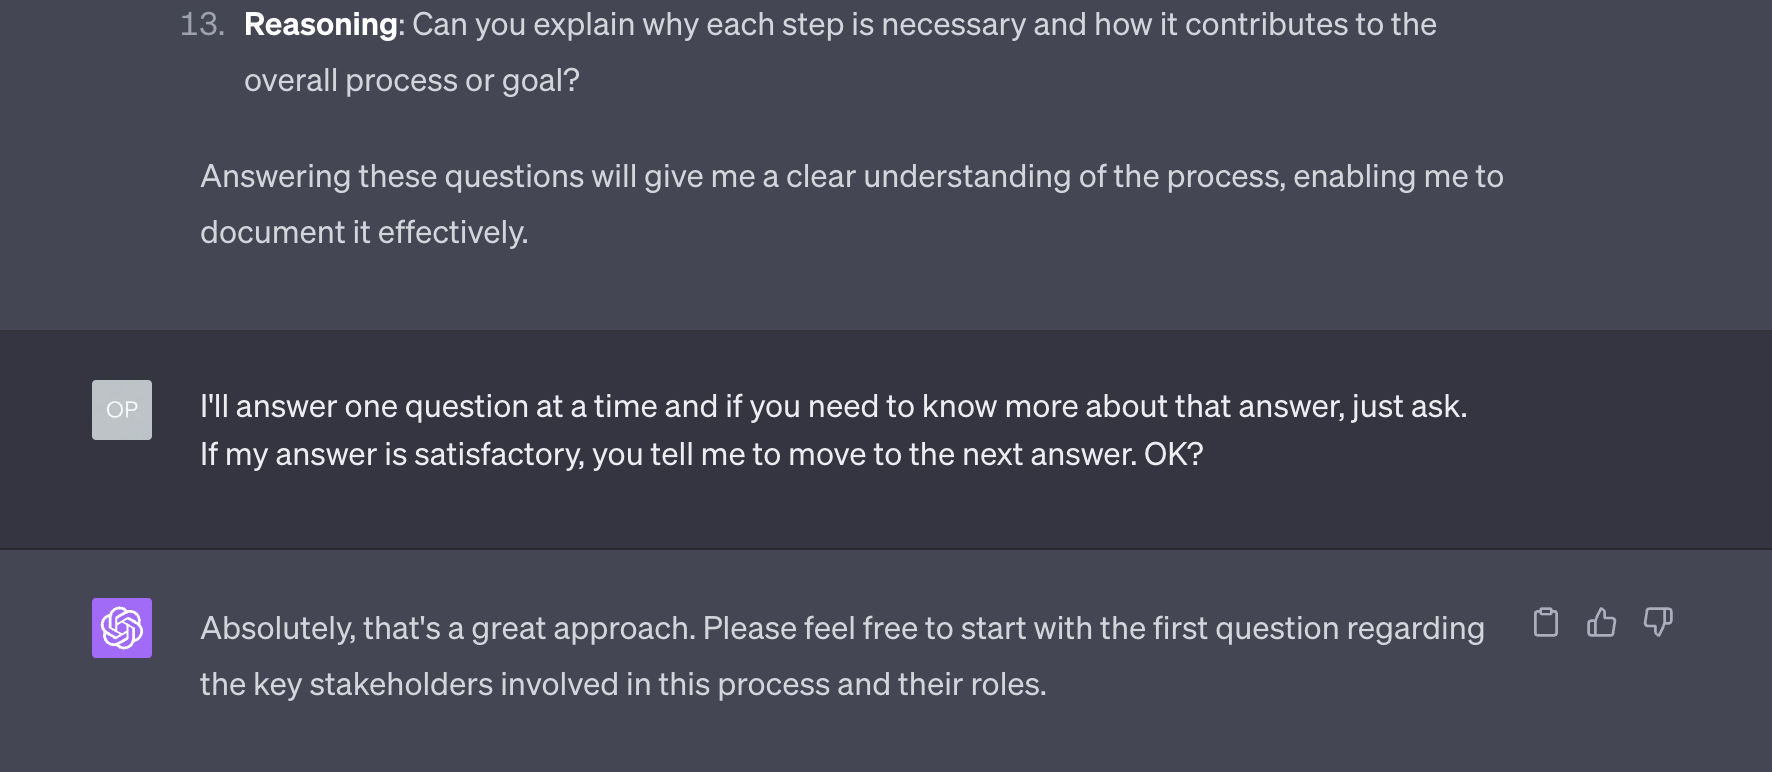Viewport: 1772px width, 772px height.
Task: Give the response a thumbs up
Action: pos(1601,622)
